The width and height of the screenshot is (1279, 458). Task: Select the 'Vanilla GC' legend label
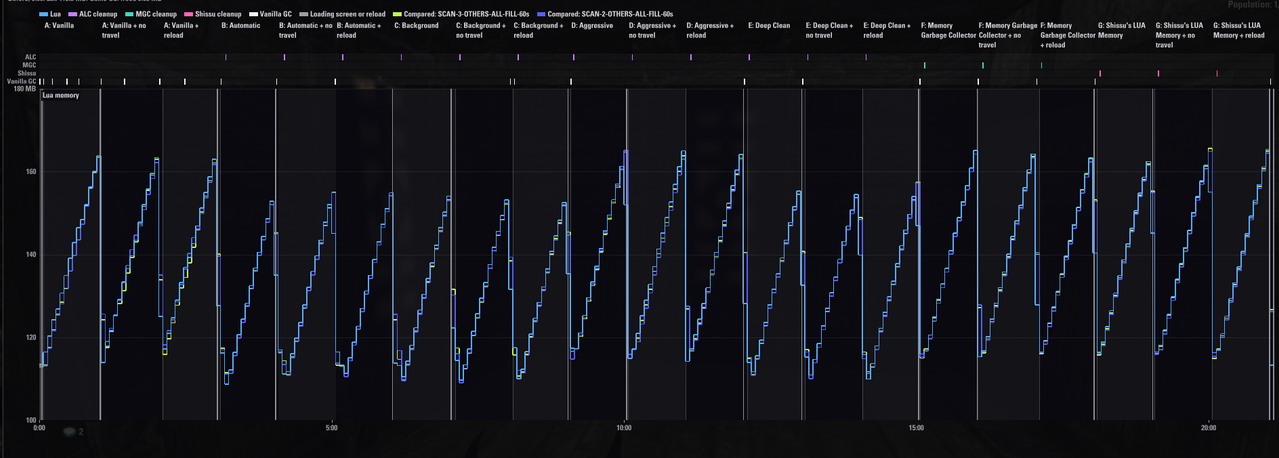click(x=276, y=14)
